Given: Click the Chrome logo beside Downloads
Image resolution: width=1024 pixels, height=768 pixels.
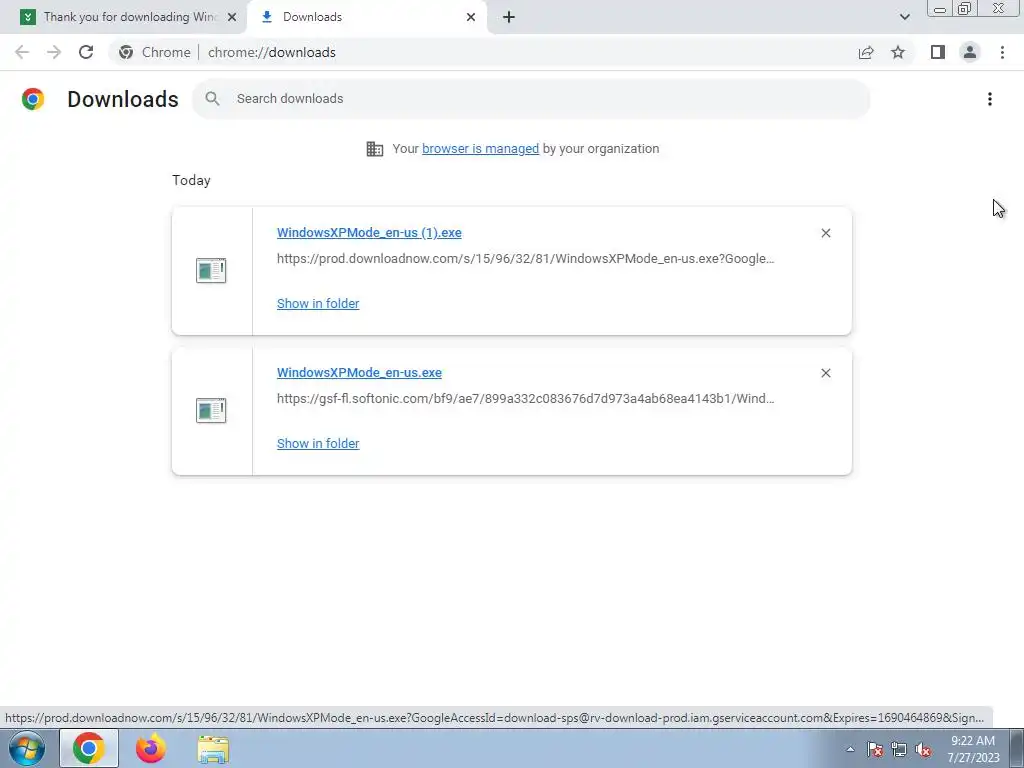Looking at the screenshot, I should pos(33,99).
